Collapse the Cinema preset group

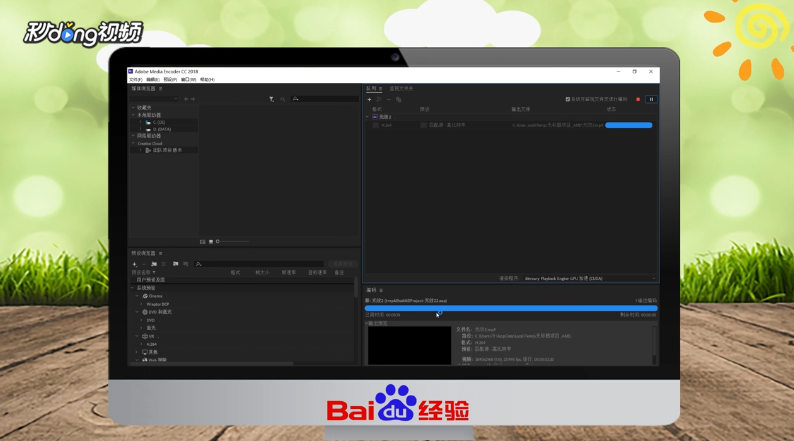click(x=137, y=296)
